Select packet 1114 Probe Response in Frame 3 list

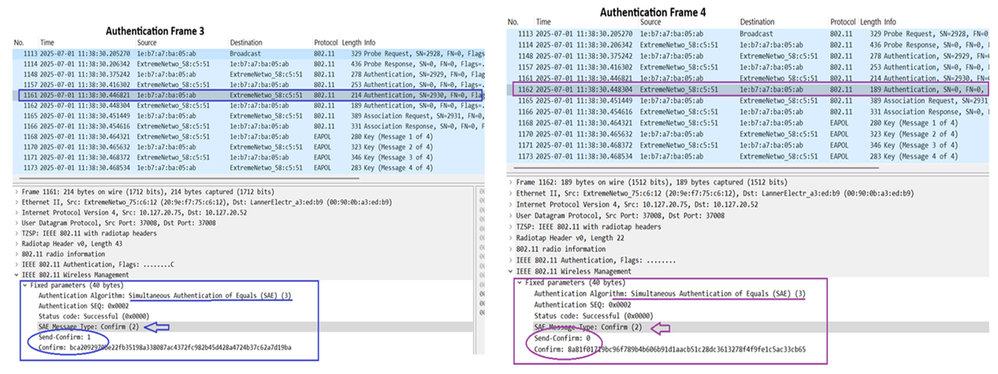(x=248, y=64)
